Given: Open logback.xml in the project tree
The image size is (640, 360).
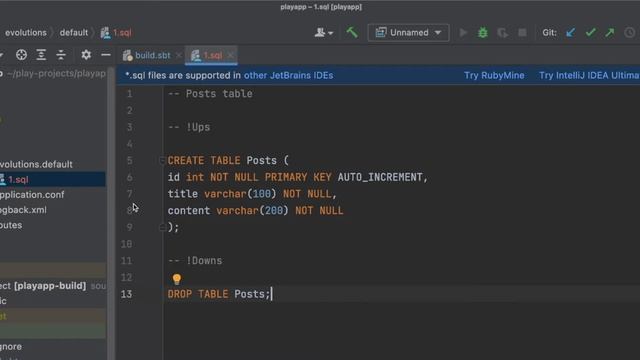Looking at the screenshot, I should pyautogui.click(x=23, y=210).
